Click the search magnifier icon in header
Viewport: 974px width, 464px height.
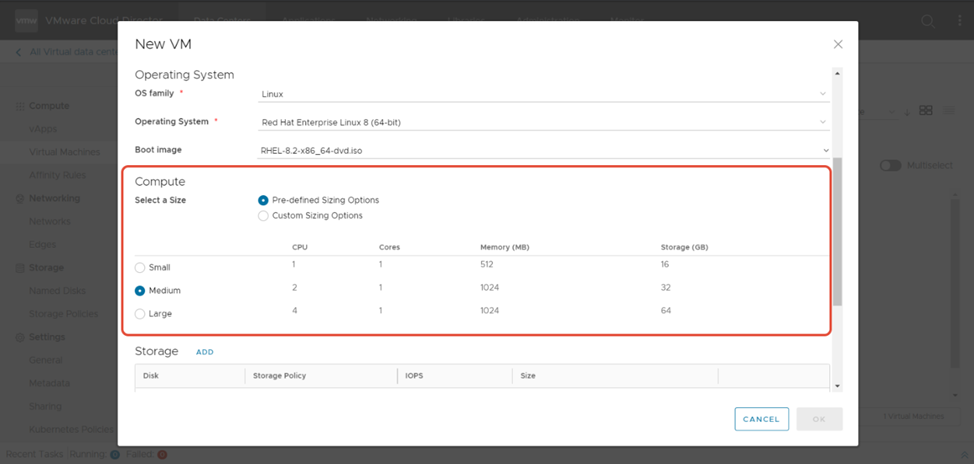pyautogui.click(x=928, y=21)
